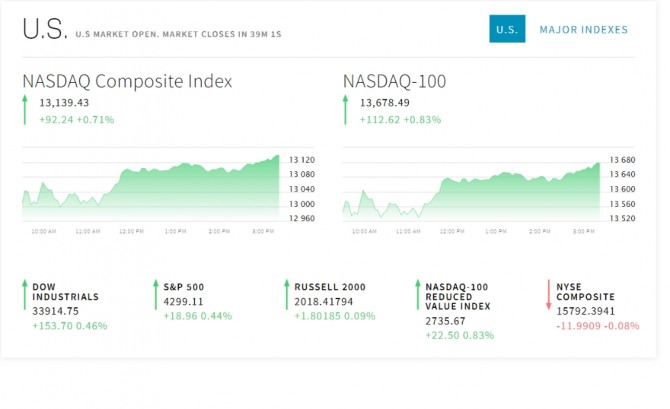Viewport: 670px width, 409px height.
Task: Select the U.S. tab button
Action: pyautogui.click(x=507, y=30)
